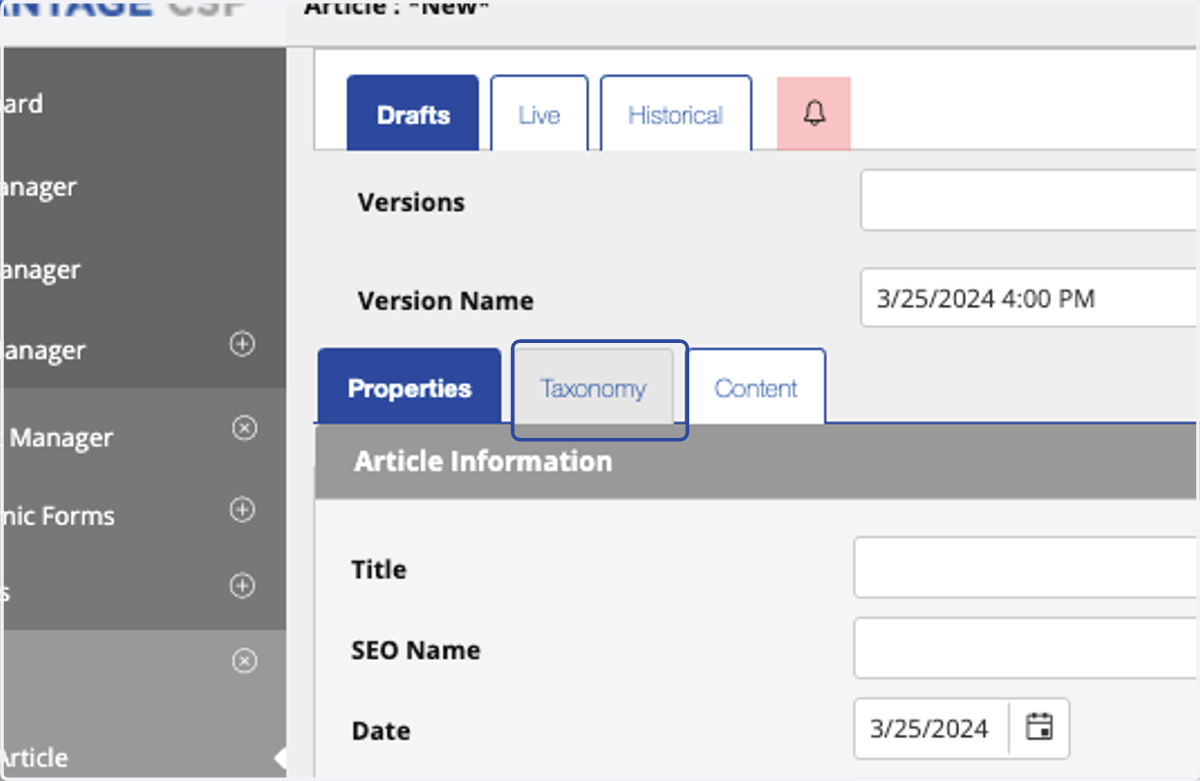1200x781 pixels.
Task: Select the Properties tab
Action: [409, 387]
